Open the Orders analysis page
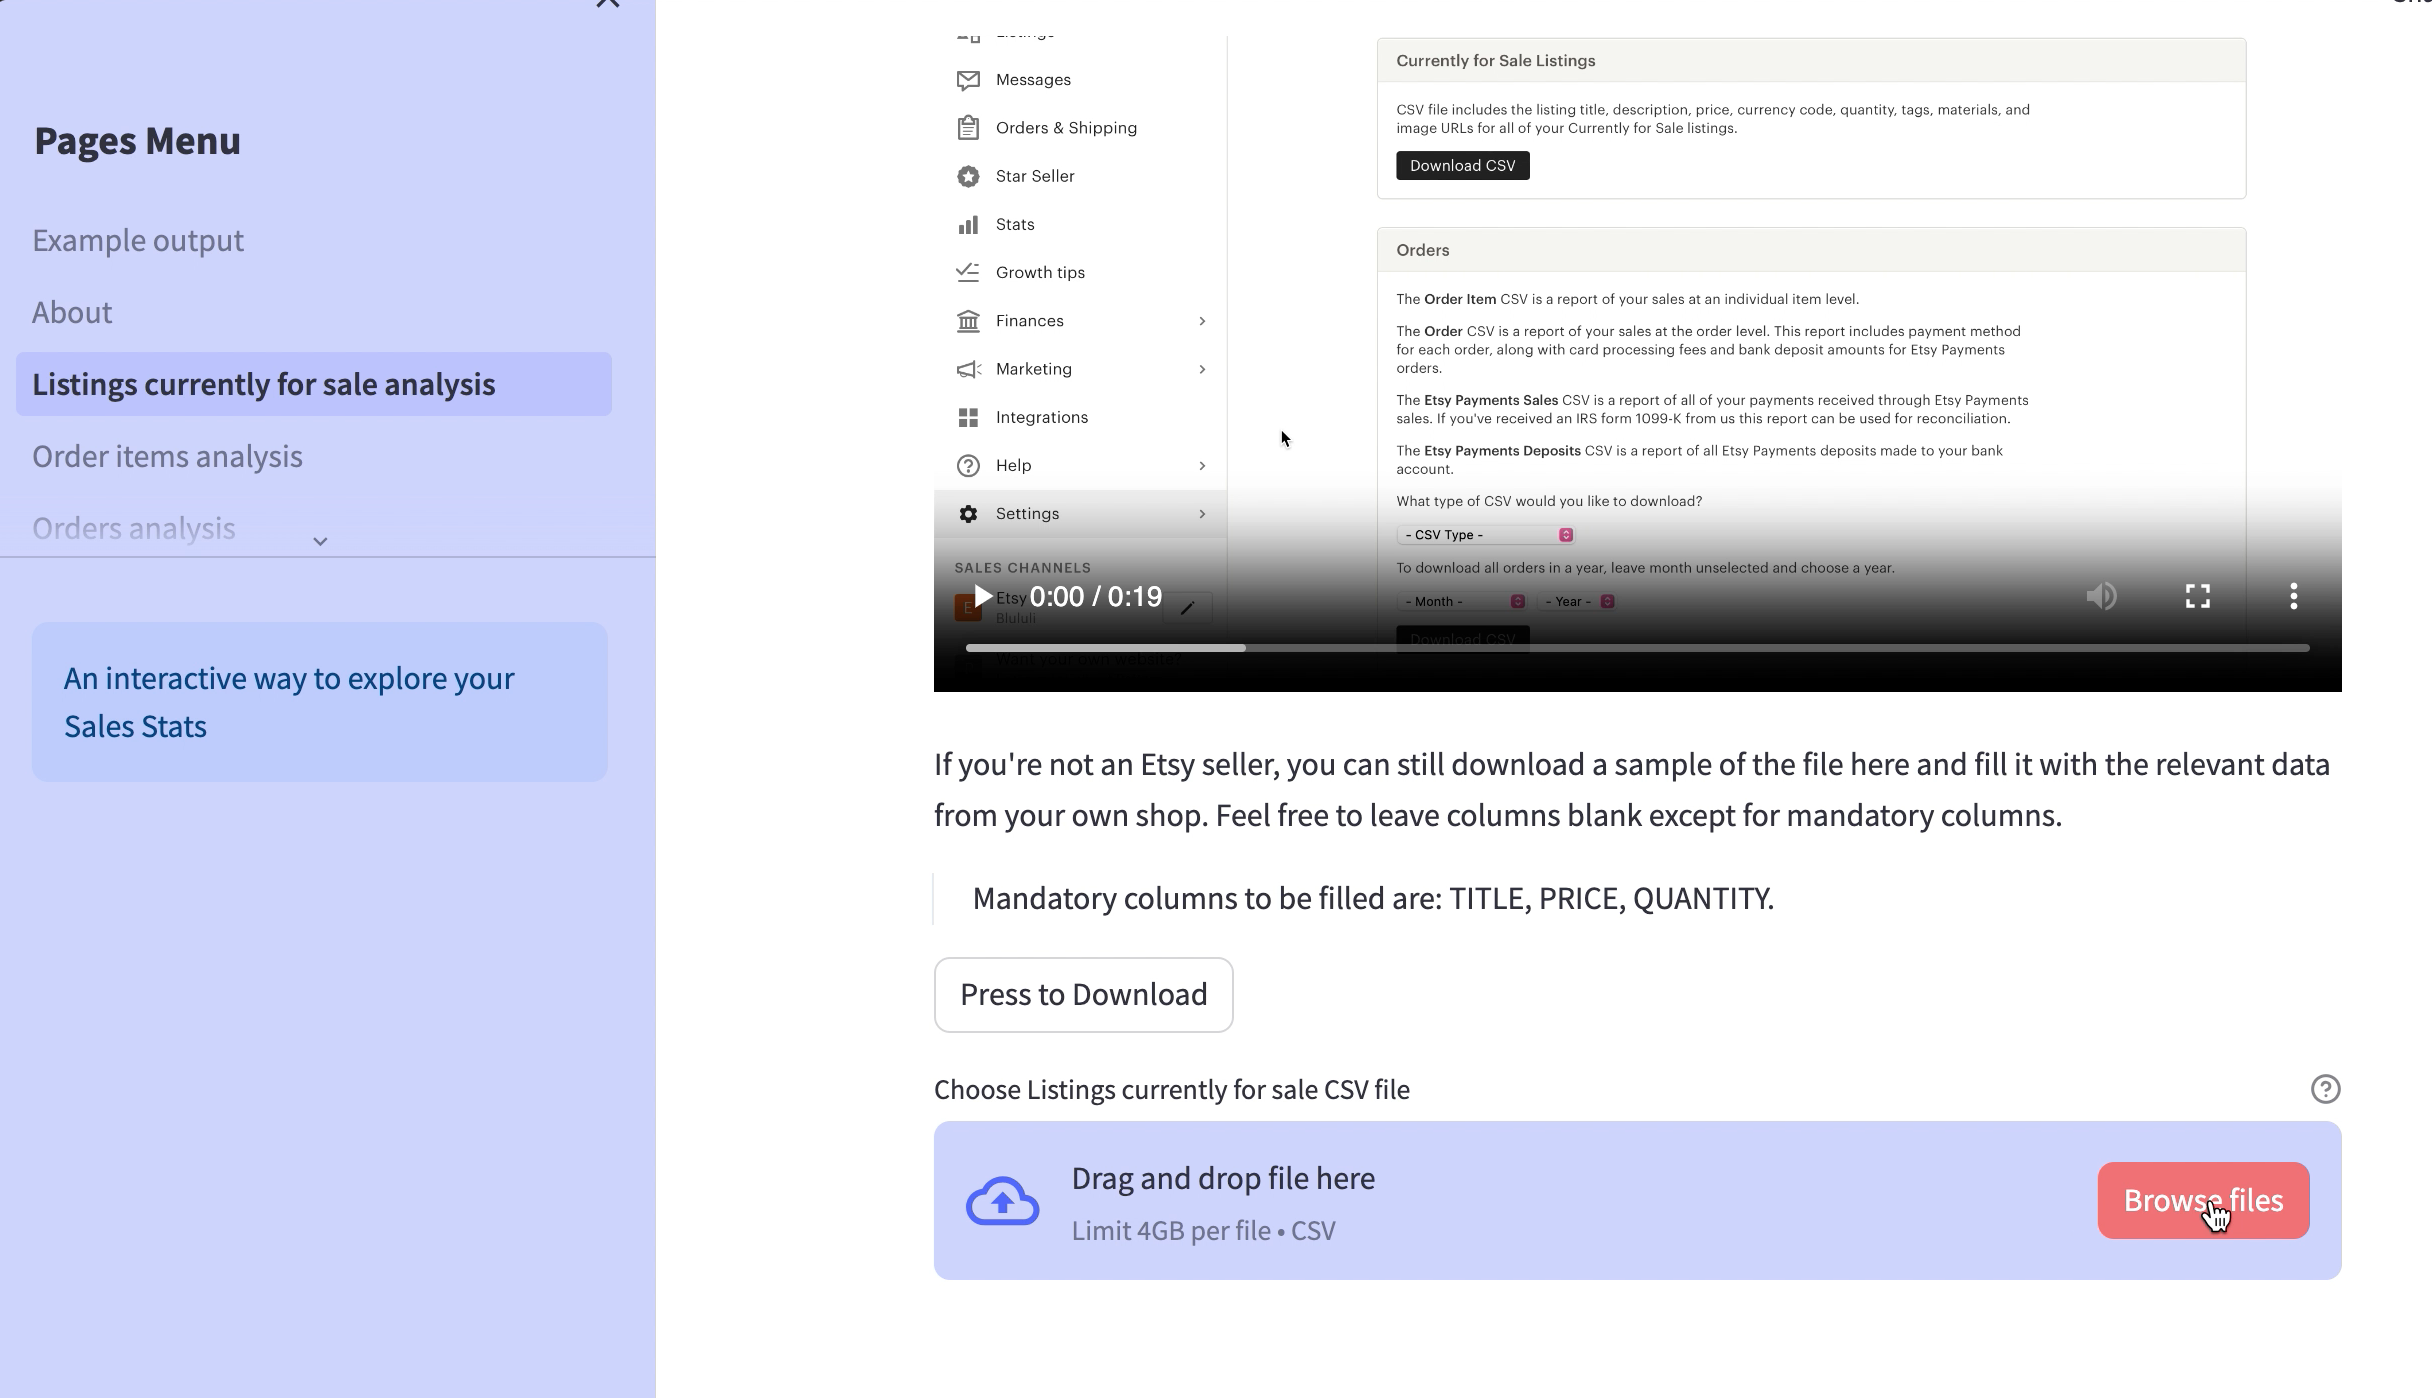 tap(134, 528)
